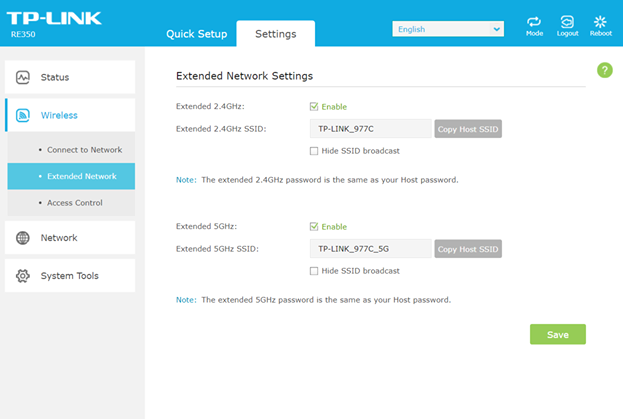Click the Reboot icon
Image resolution: width=623 pixels, height=419 pixels.
coord(600,21)
